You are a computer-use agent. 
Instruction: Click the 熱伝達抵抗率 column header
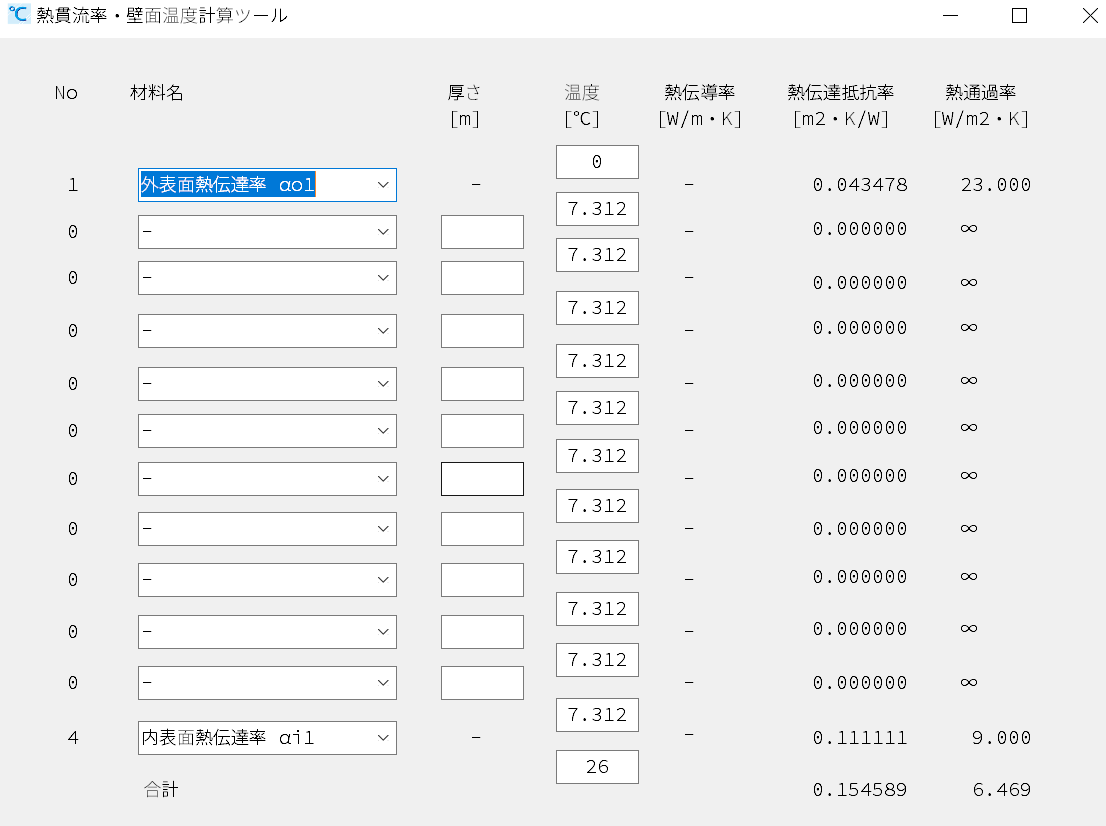[x=841, y=92]
